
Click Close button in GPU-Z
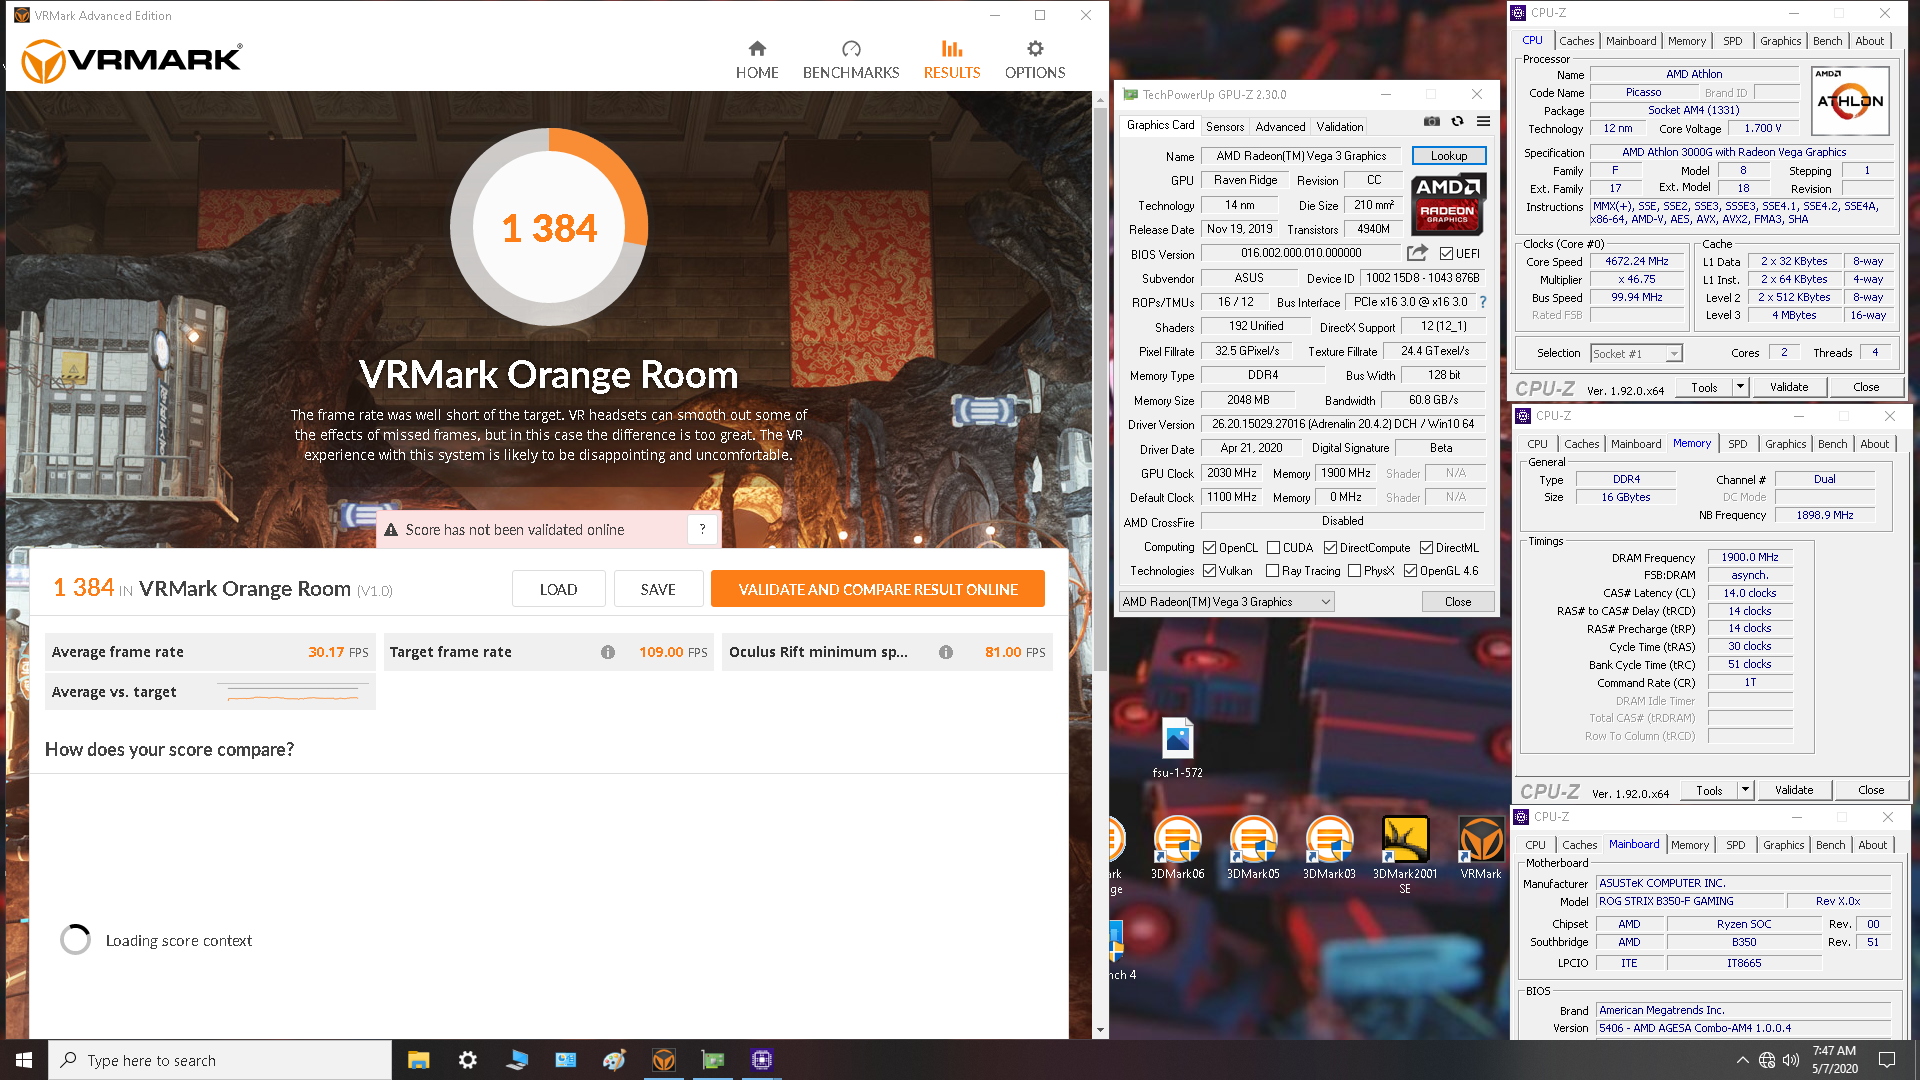click(1458, 602)
